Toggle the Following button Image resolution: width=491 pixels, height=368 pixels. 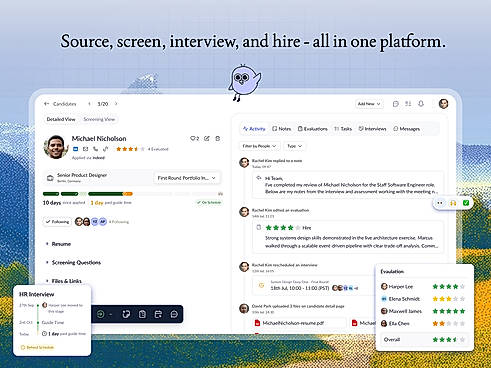[57, 222]
